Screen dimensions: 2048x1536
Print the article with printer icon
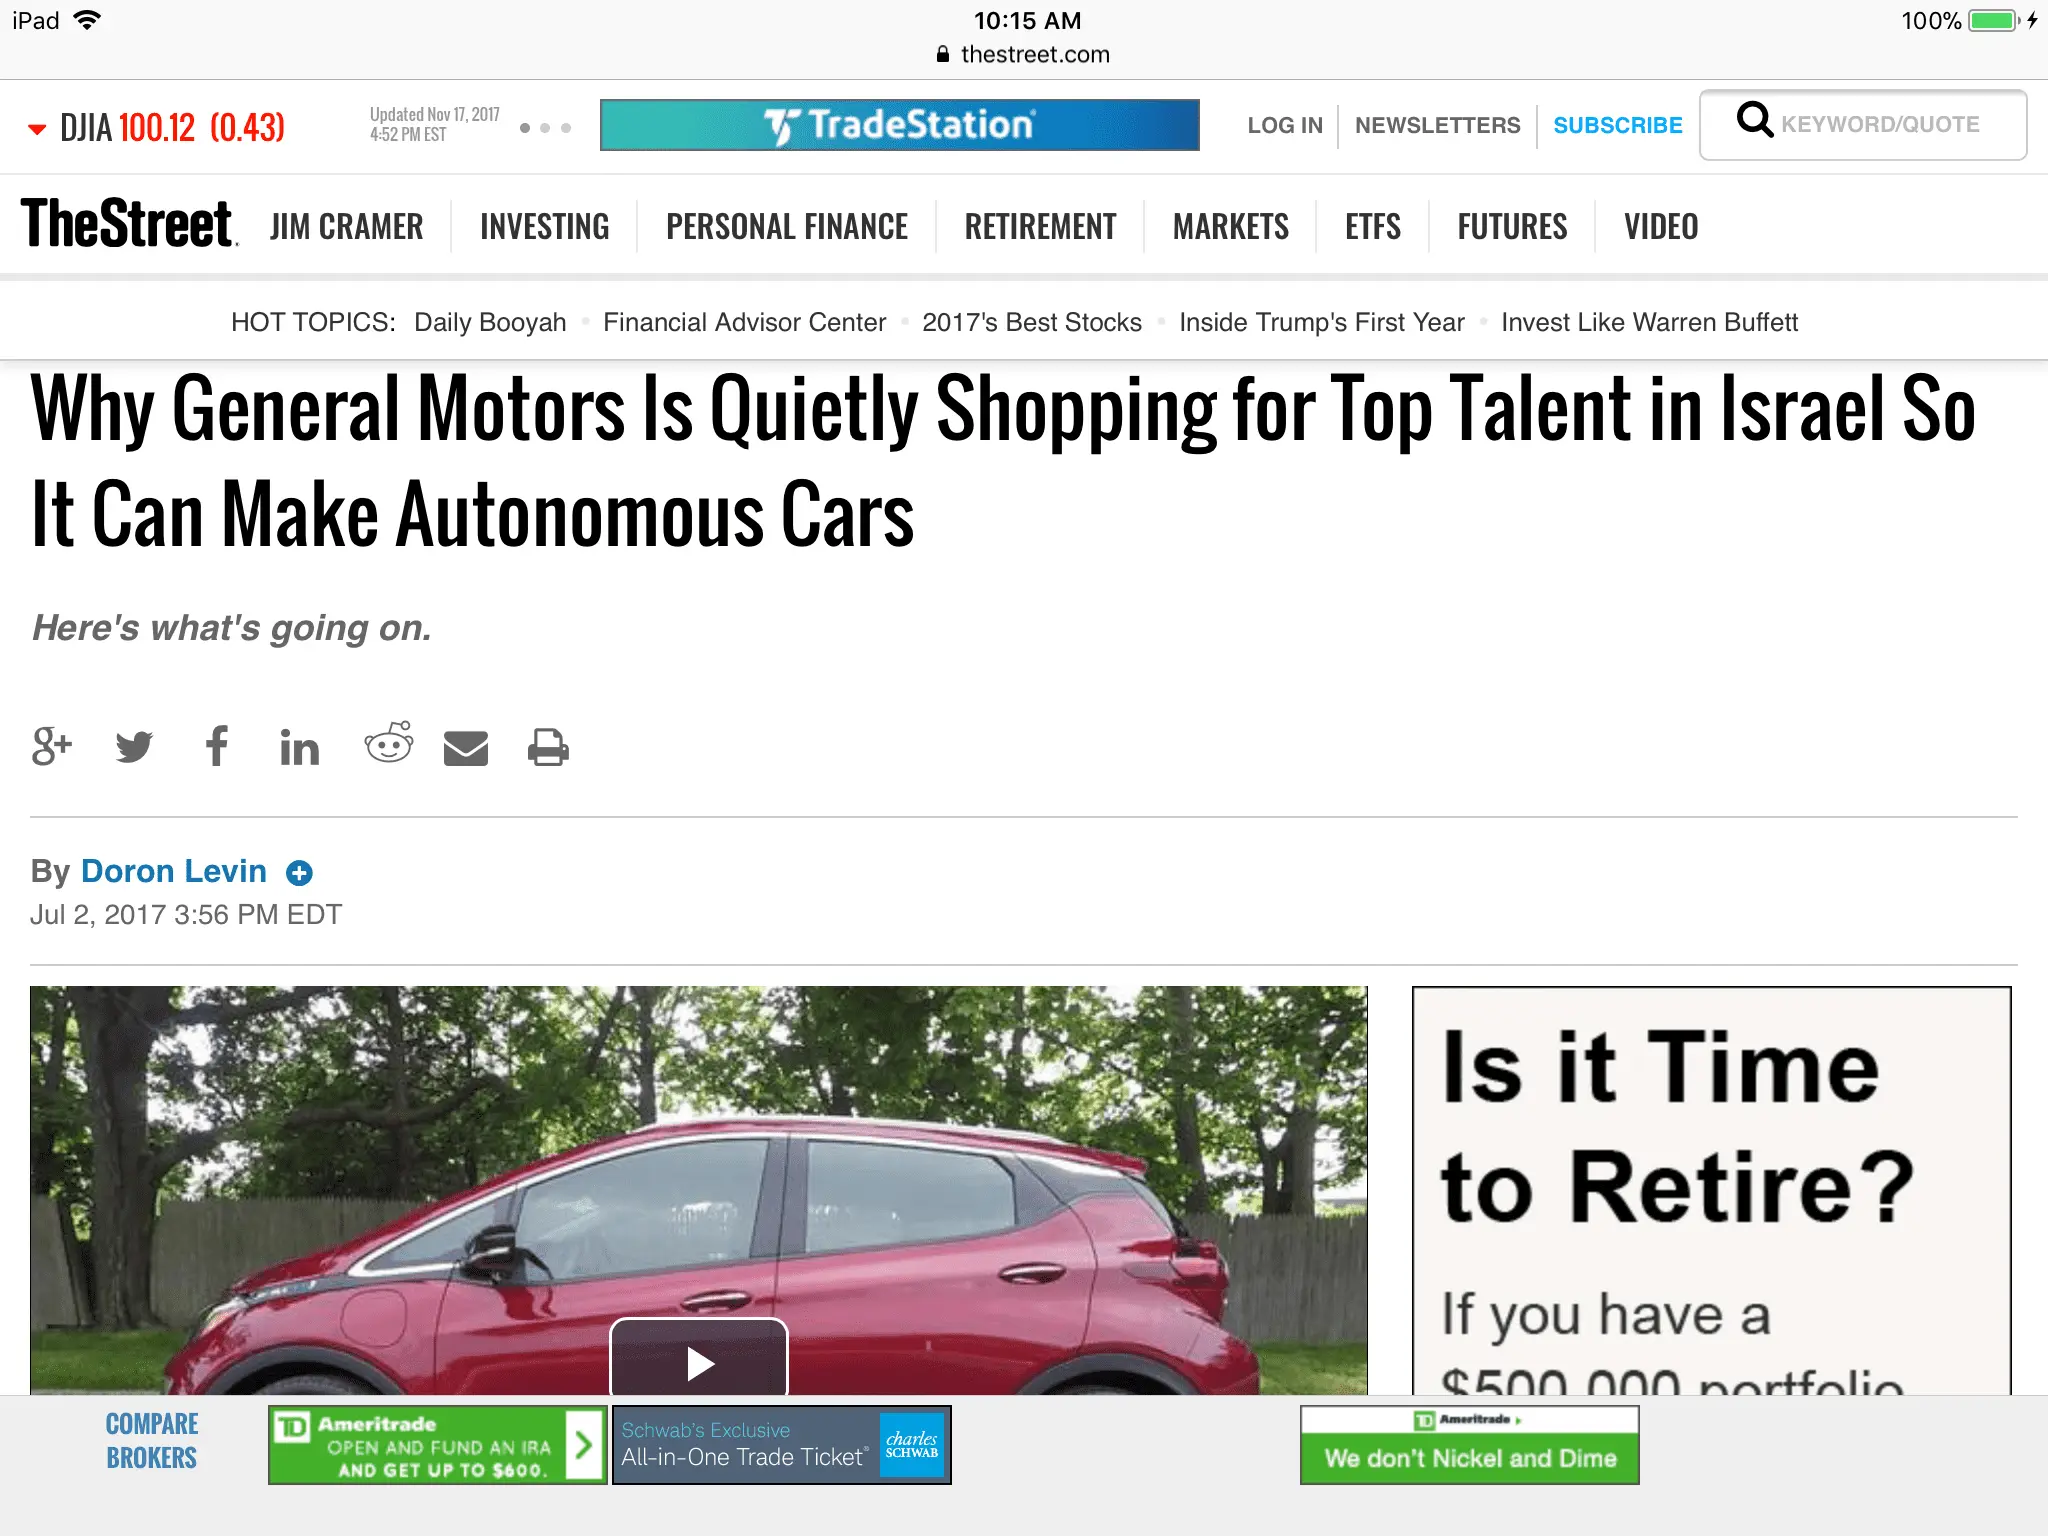(x=548, y=748)
